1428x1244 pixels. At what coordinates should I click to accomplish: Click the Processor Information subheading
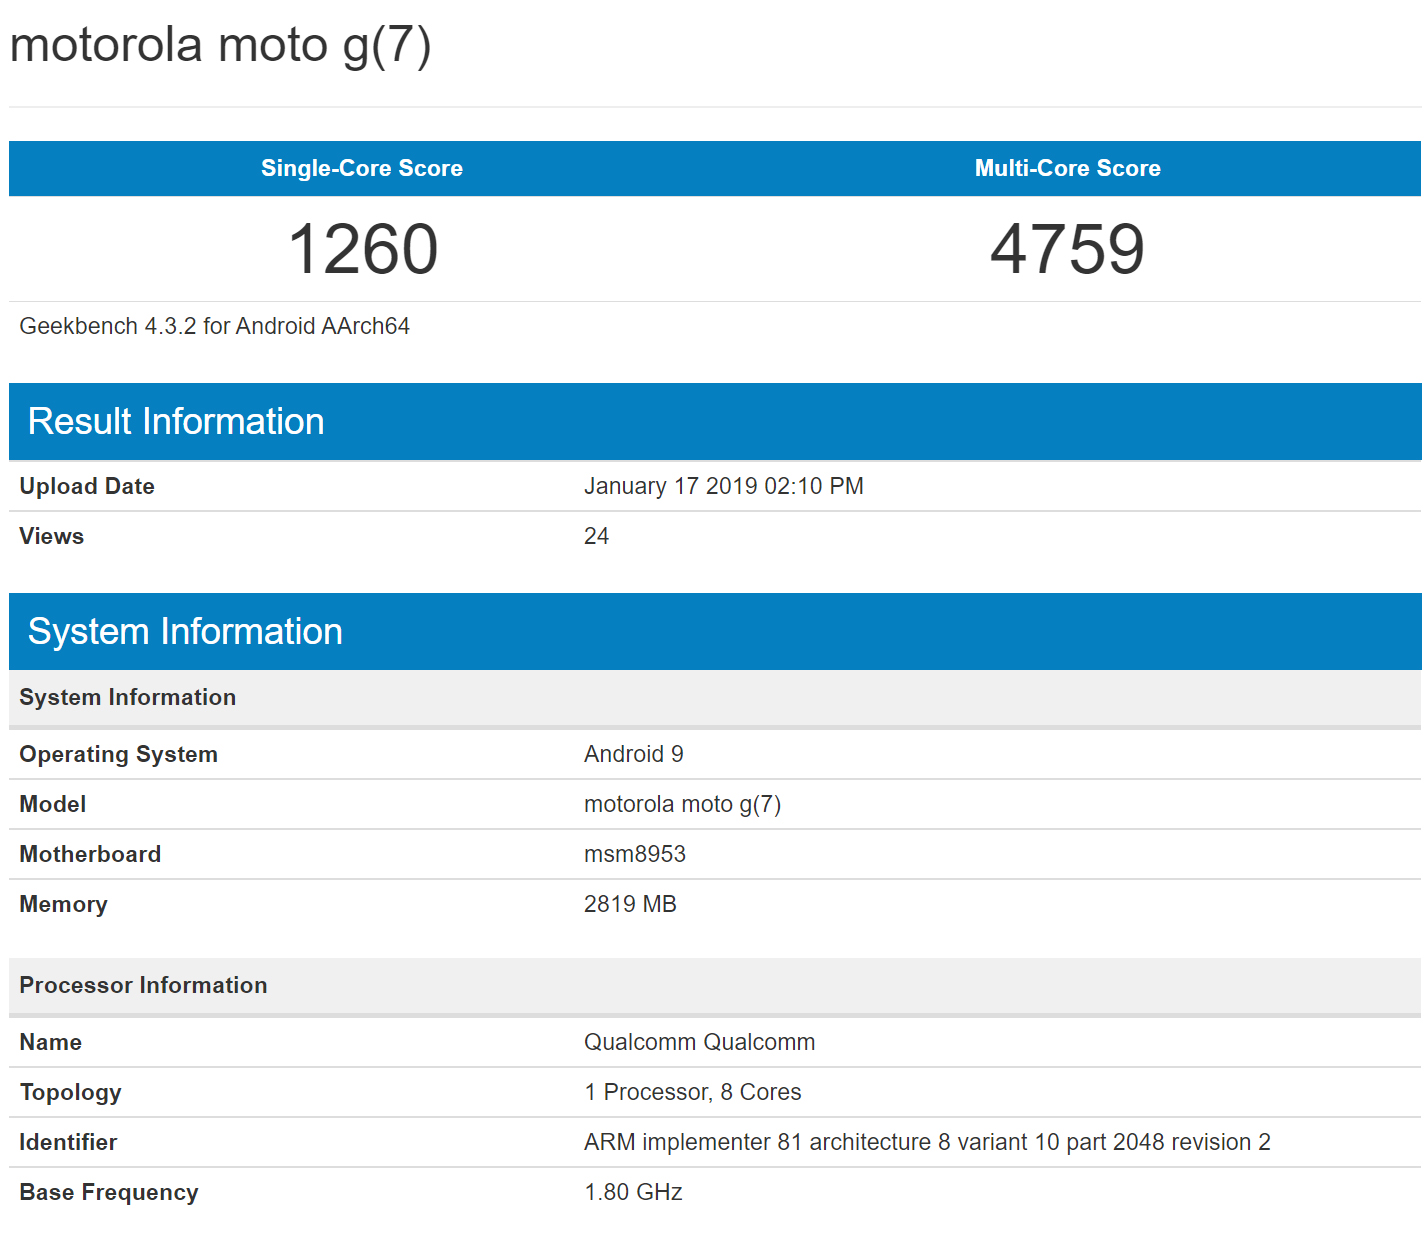(x=143, y=985)
